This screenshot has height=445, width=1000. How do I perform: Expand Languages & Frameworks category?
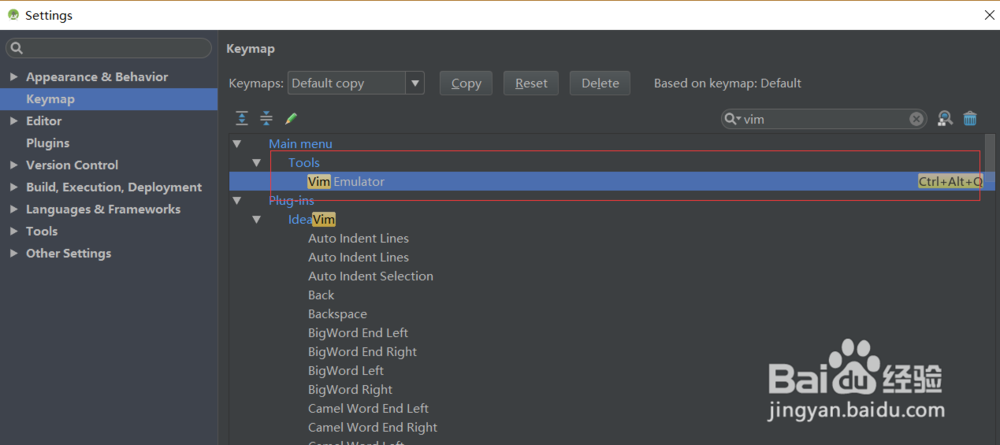[14, 209]
